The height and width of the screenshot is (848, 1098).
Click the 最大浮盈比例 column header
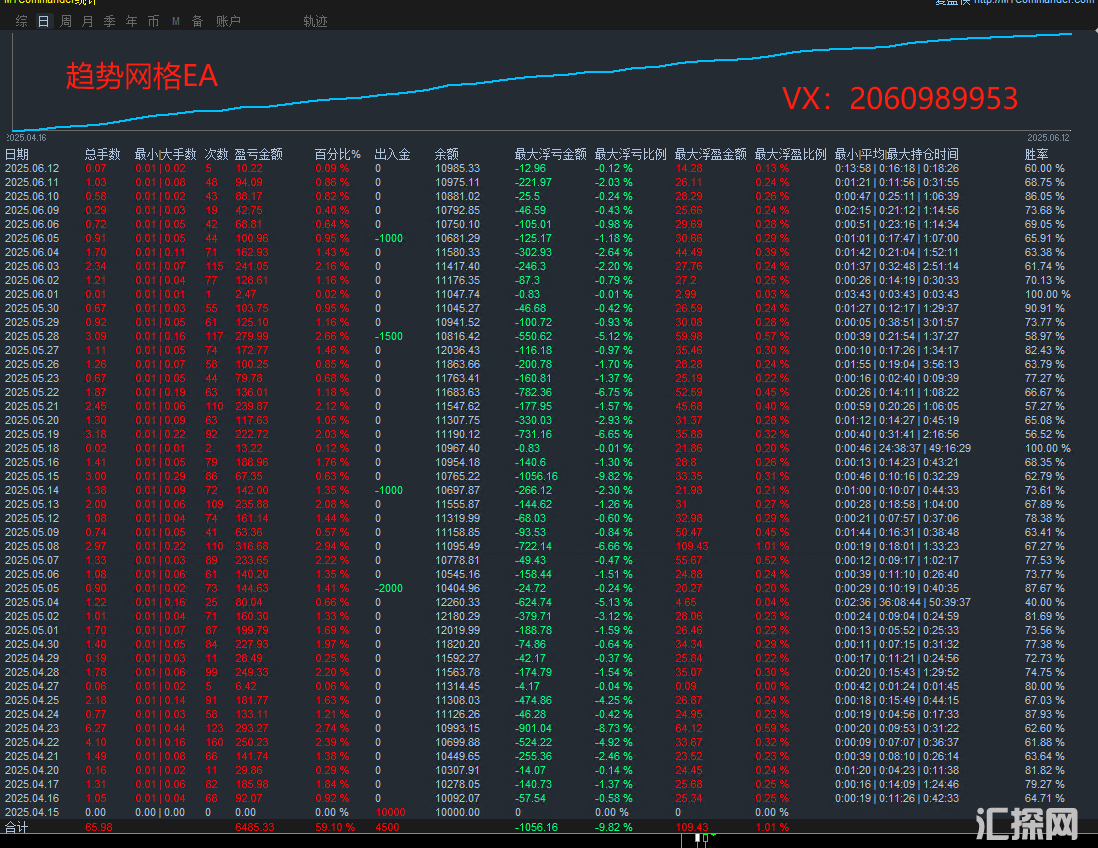[x=791, y=154]
